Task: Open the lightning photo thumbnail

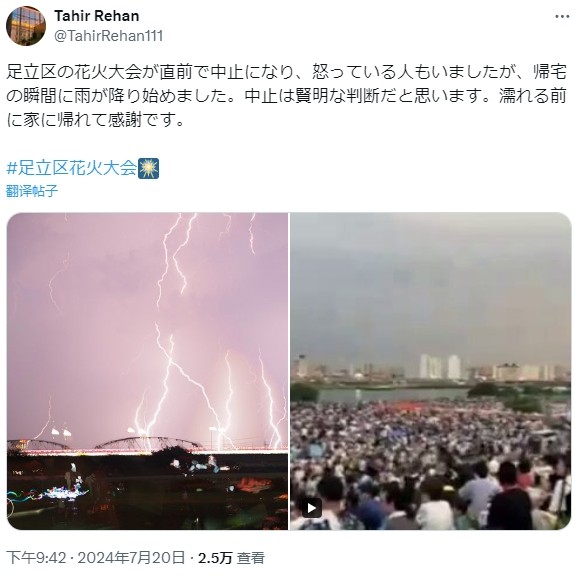Action: tap(147, 371)
